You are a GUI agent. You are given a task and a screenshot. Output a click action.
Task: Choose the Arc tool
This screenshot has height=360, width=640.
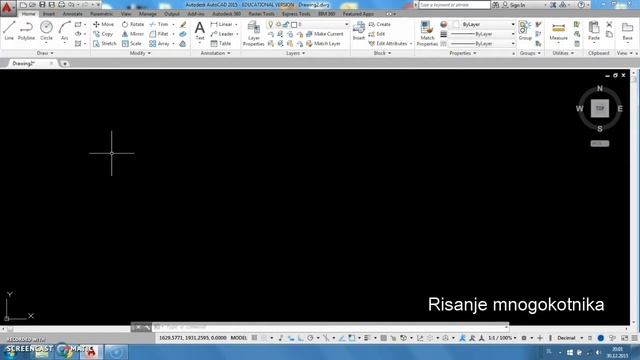click(64, 31)
